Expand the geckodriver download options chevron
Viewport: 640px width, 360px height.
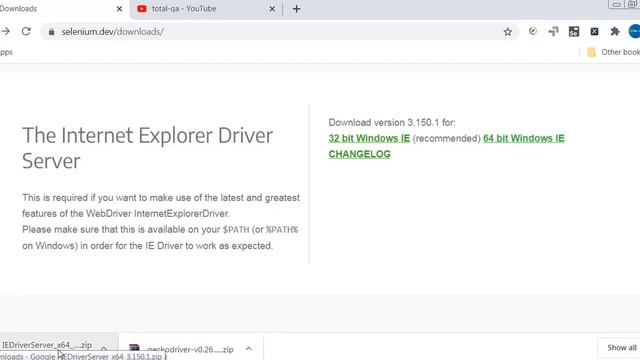249,349
